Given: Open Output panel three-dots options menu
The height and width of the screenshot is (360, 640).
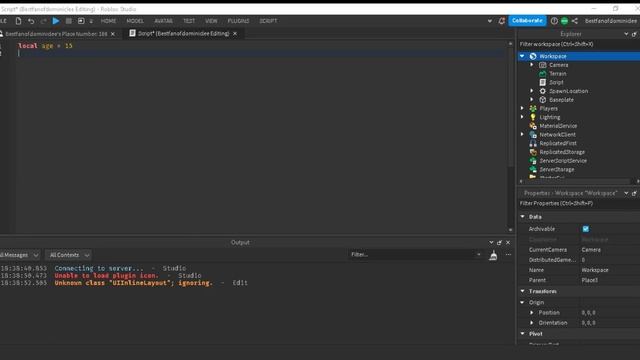Looking at the screenshot, I should coord(508,255).
